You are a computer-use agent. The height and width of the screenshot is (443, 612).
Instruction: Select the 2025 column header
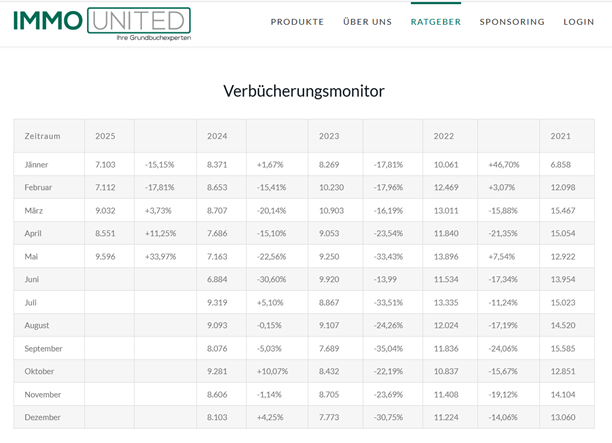point(106,135)
